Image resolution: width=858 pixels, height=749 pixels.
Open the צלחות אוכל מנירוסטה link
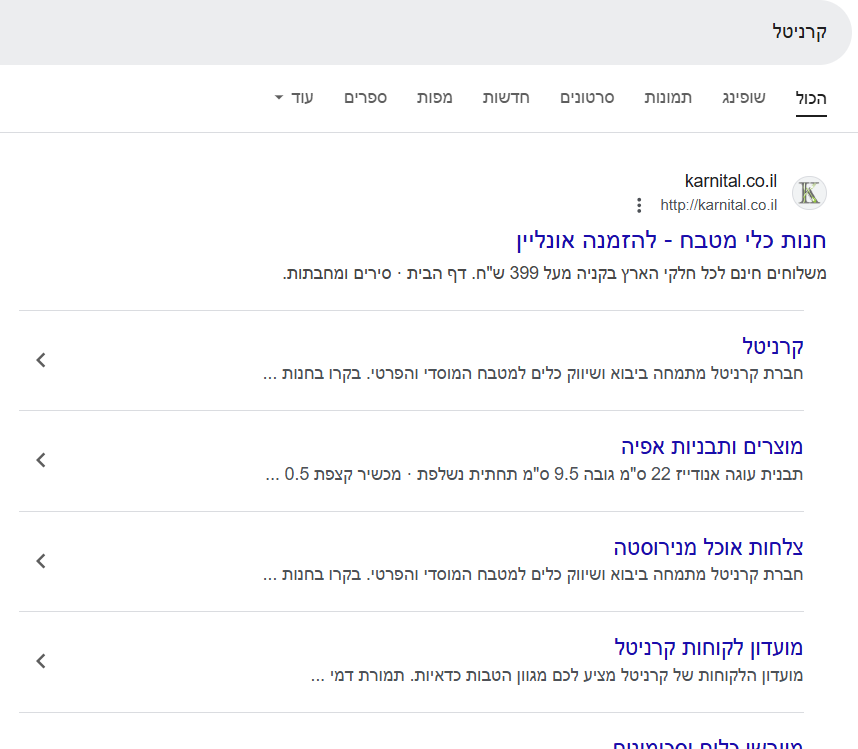pos(708,547)
